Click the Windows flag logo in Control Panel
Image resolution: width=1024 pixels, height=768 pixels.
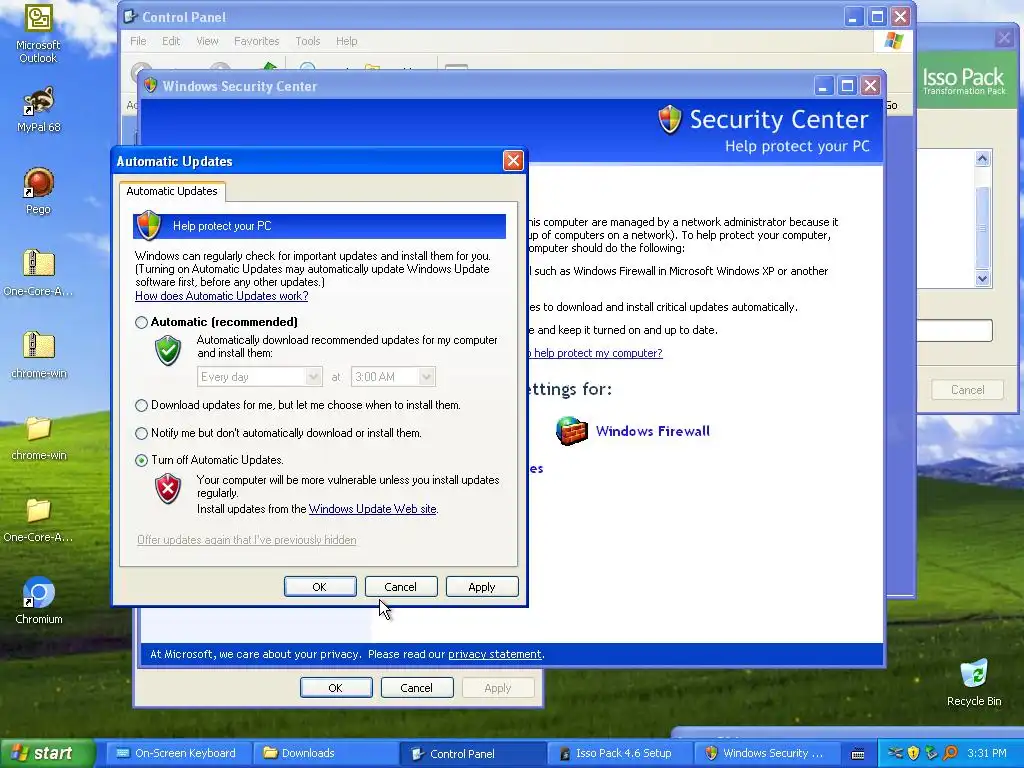click(x=893, y=40)
